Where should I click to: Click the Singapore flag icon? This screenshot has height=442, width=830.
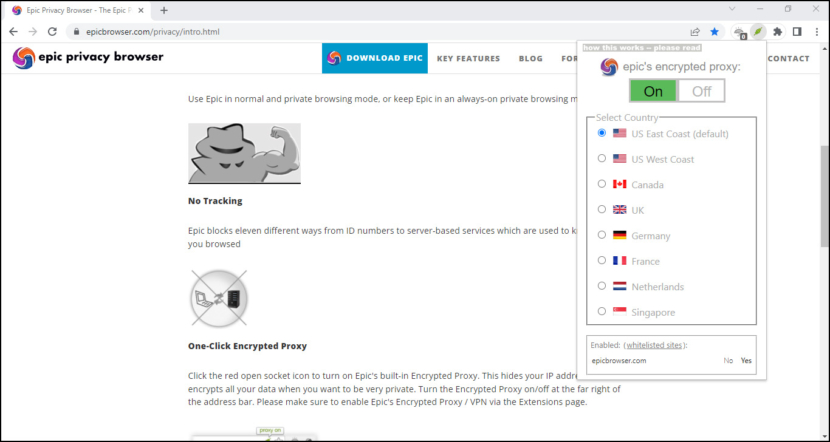619,311
